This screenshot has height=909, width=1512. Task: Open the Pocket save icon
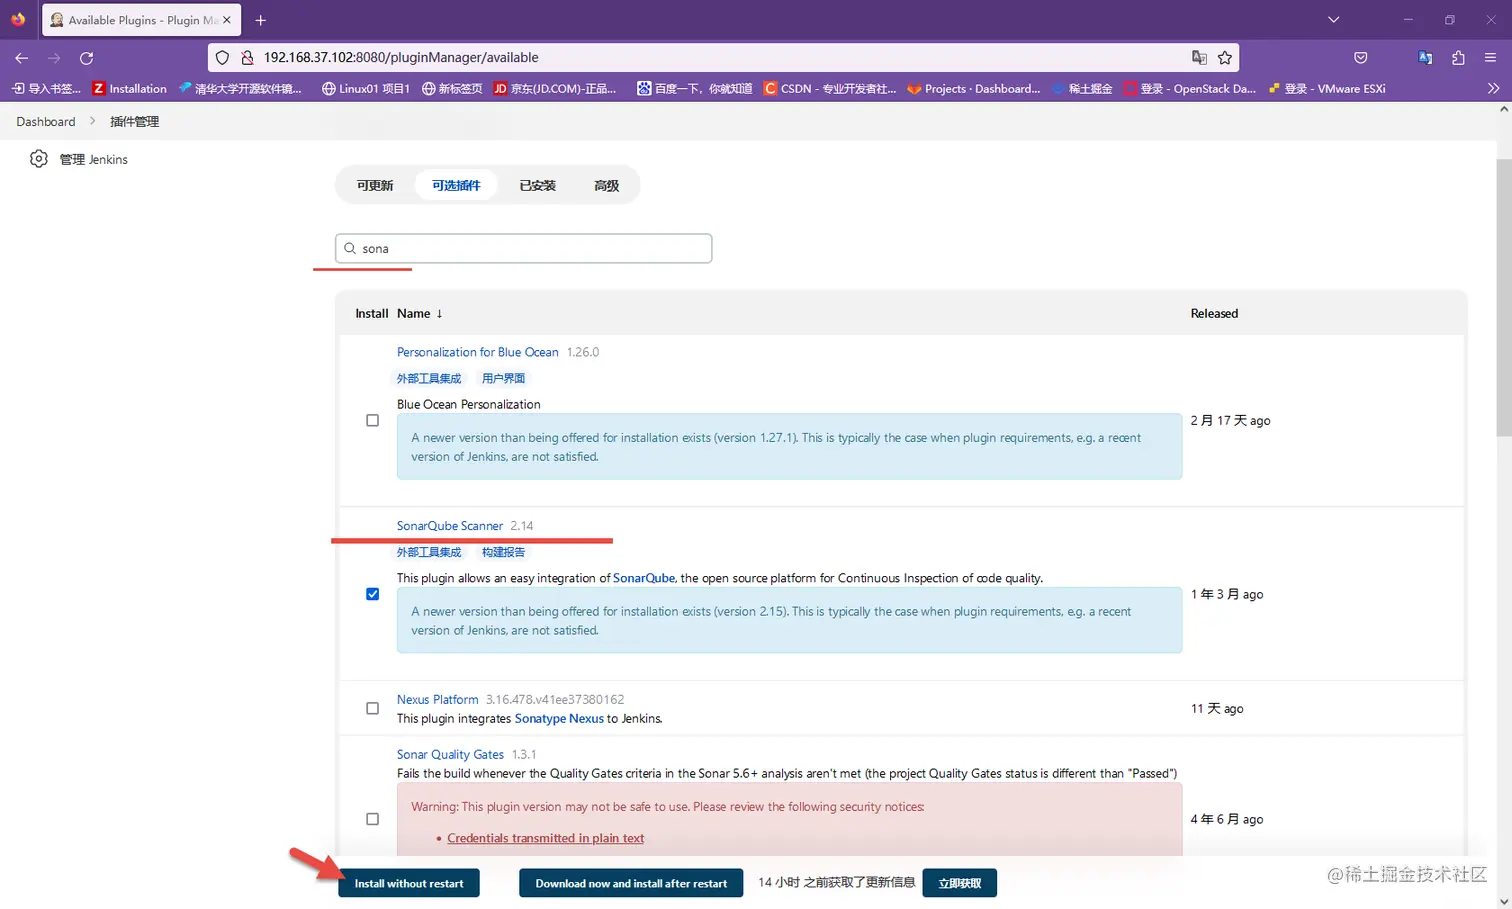tap(1360, 58)
